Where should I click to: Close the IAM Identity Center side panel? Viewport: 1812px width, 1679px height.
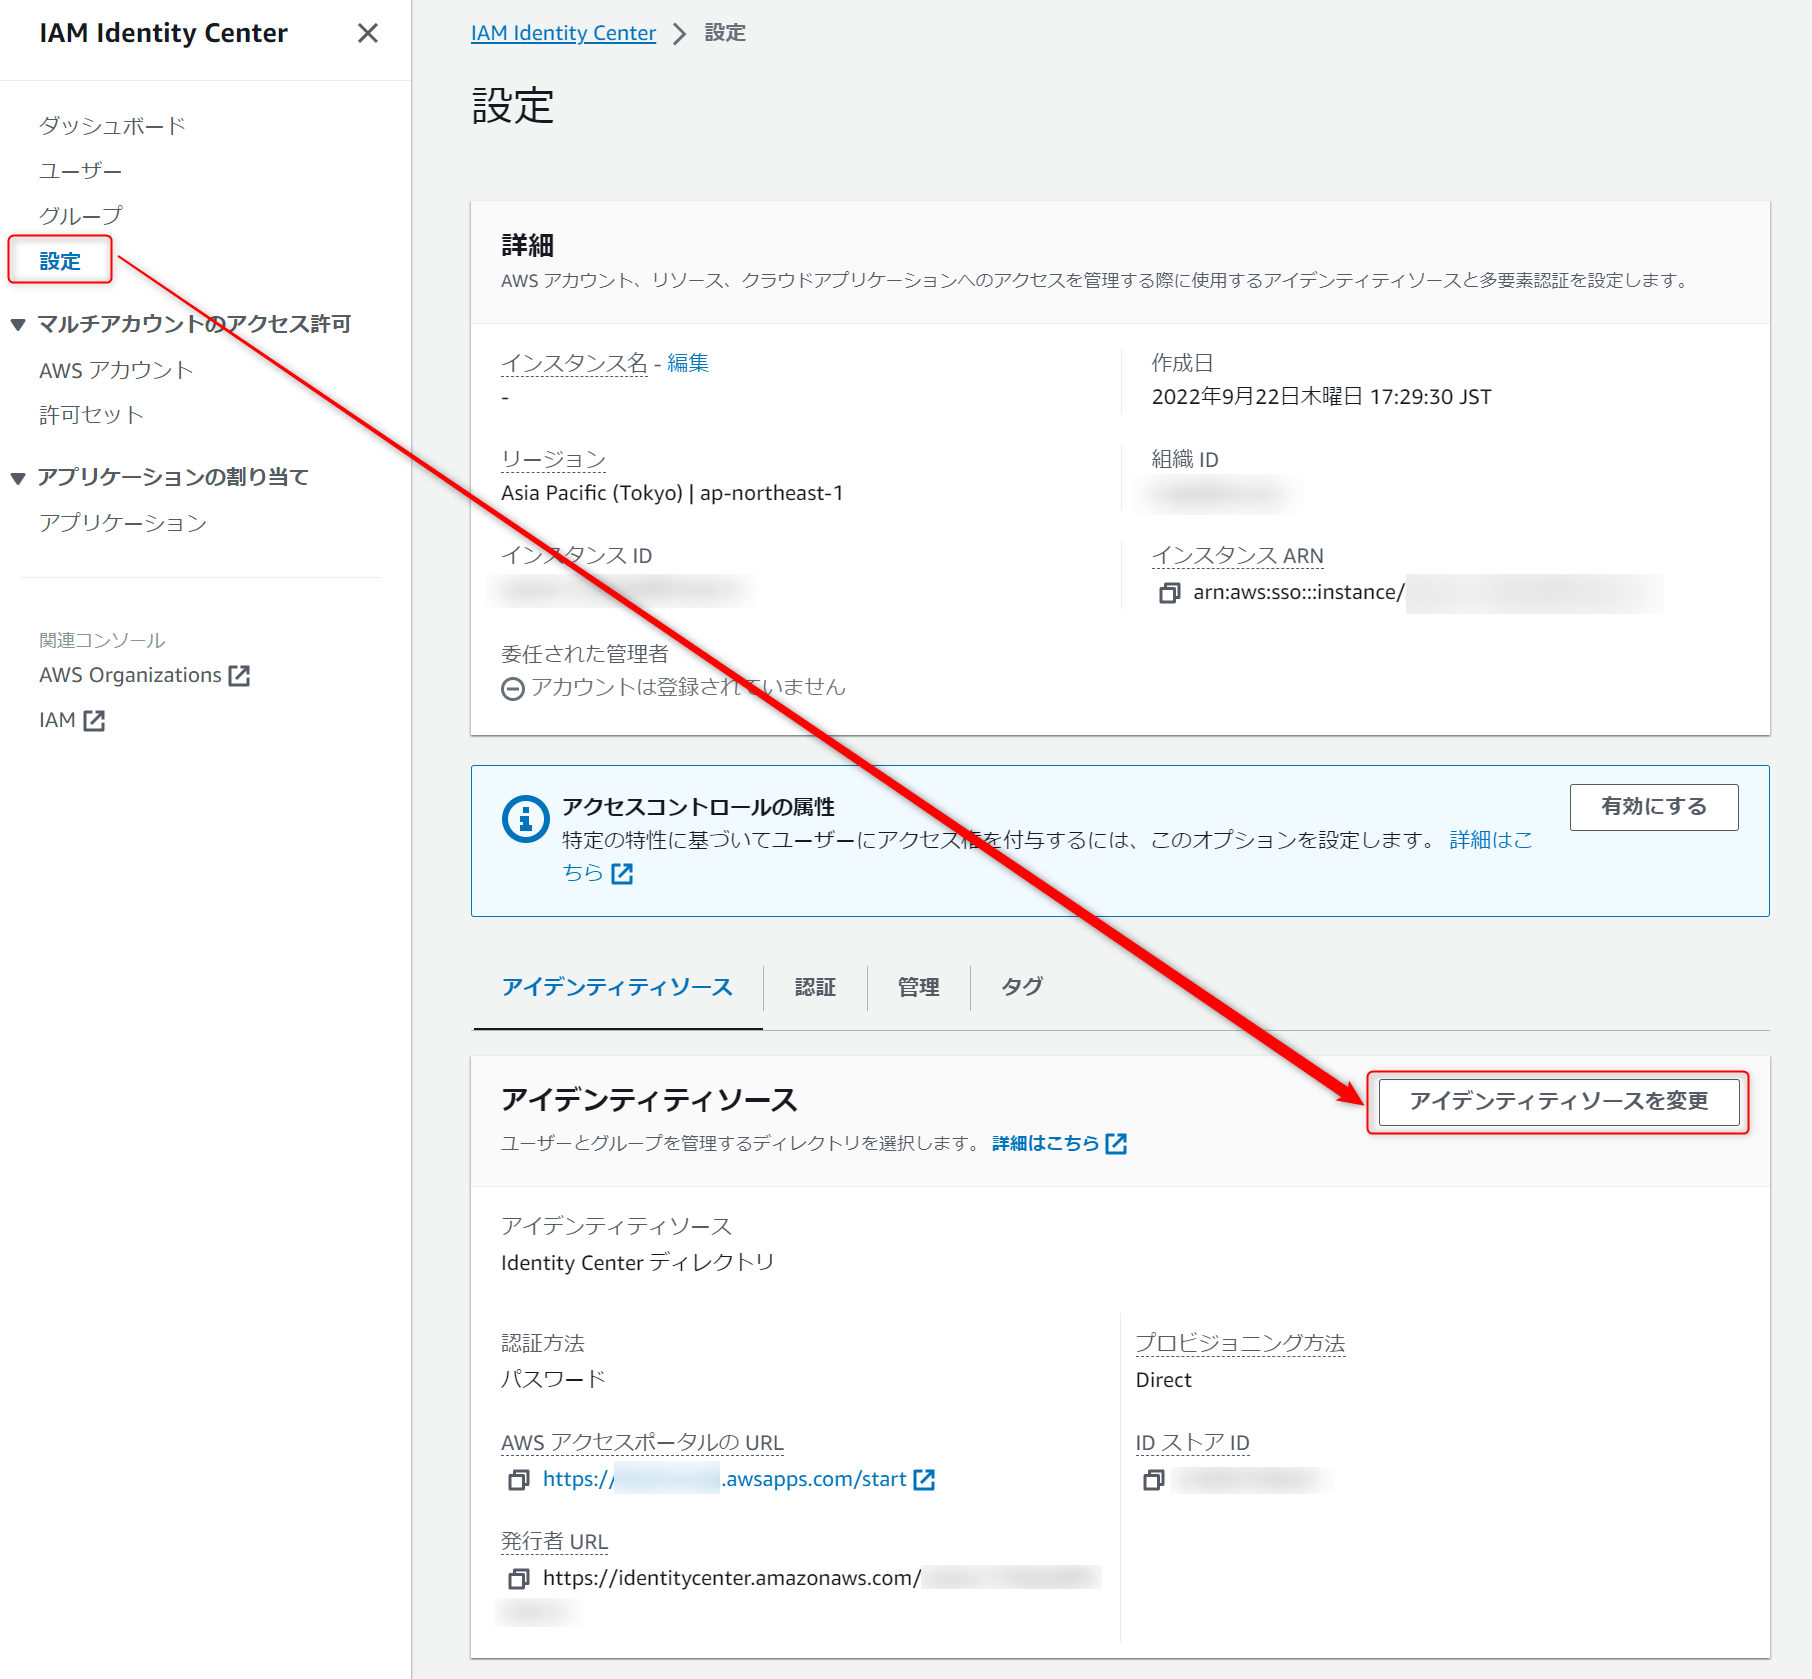tap(367, 33)
